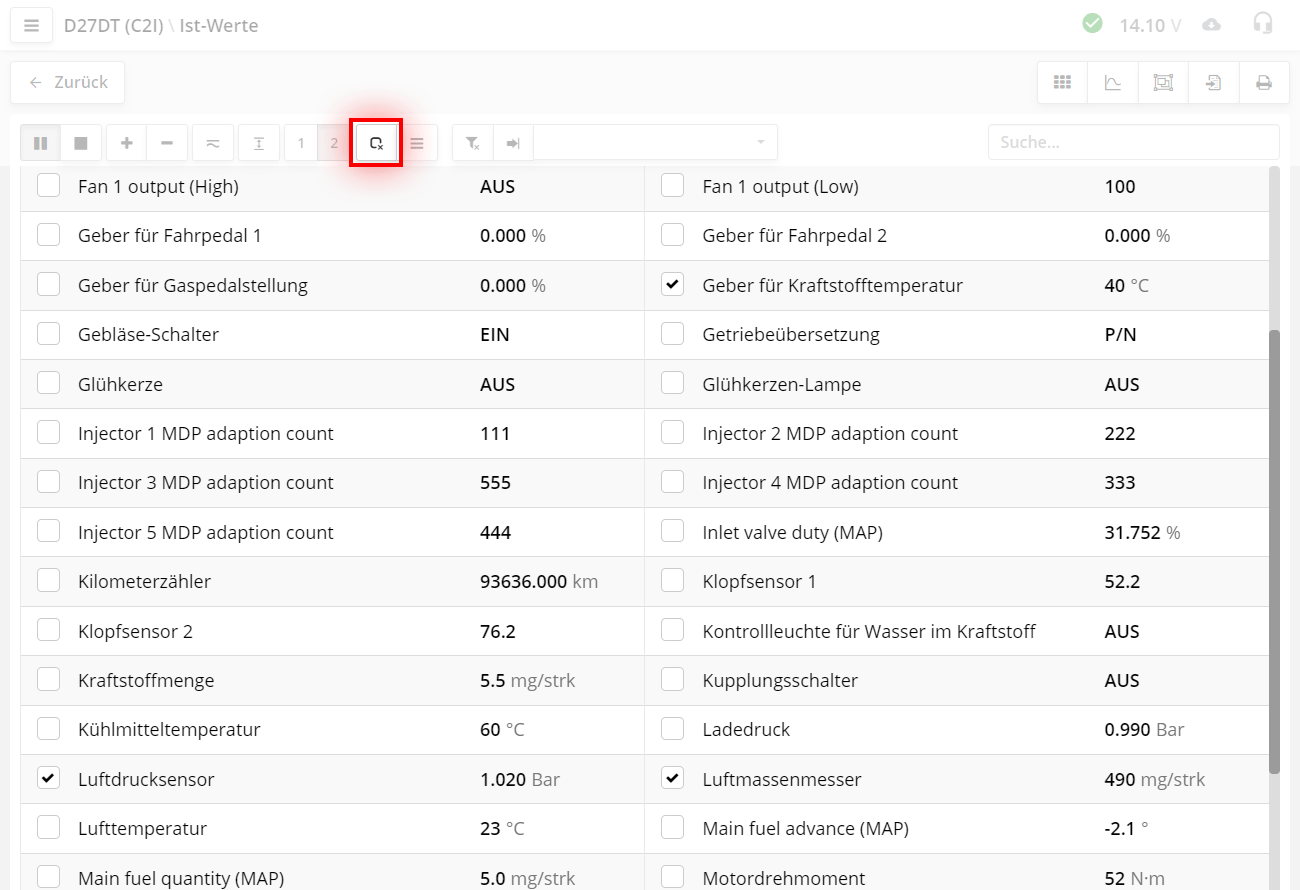The height and width of the screenshot is (890, 1300).
Task: Click the Zurück back button
Action: point(68,83)
